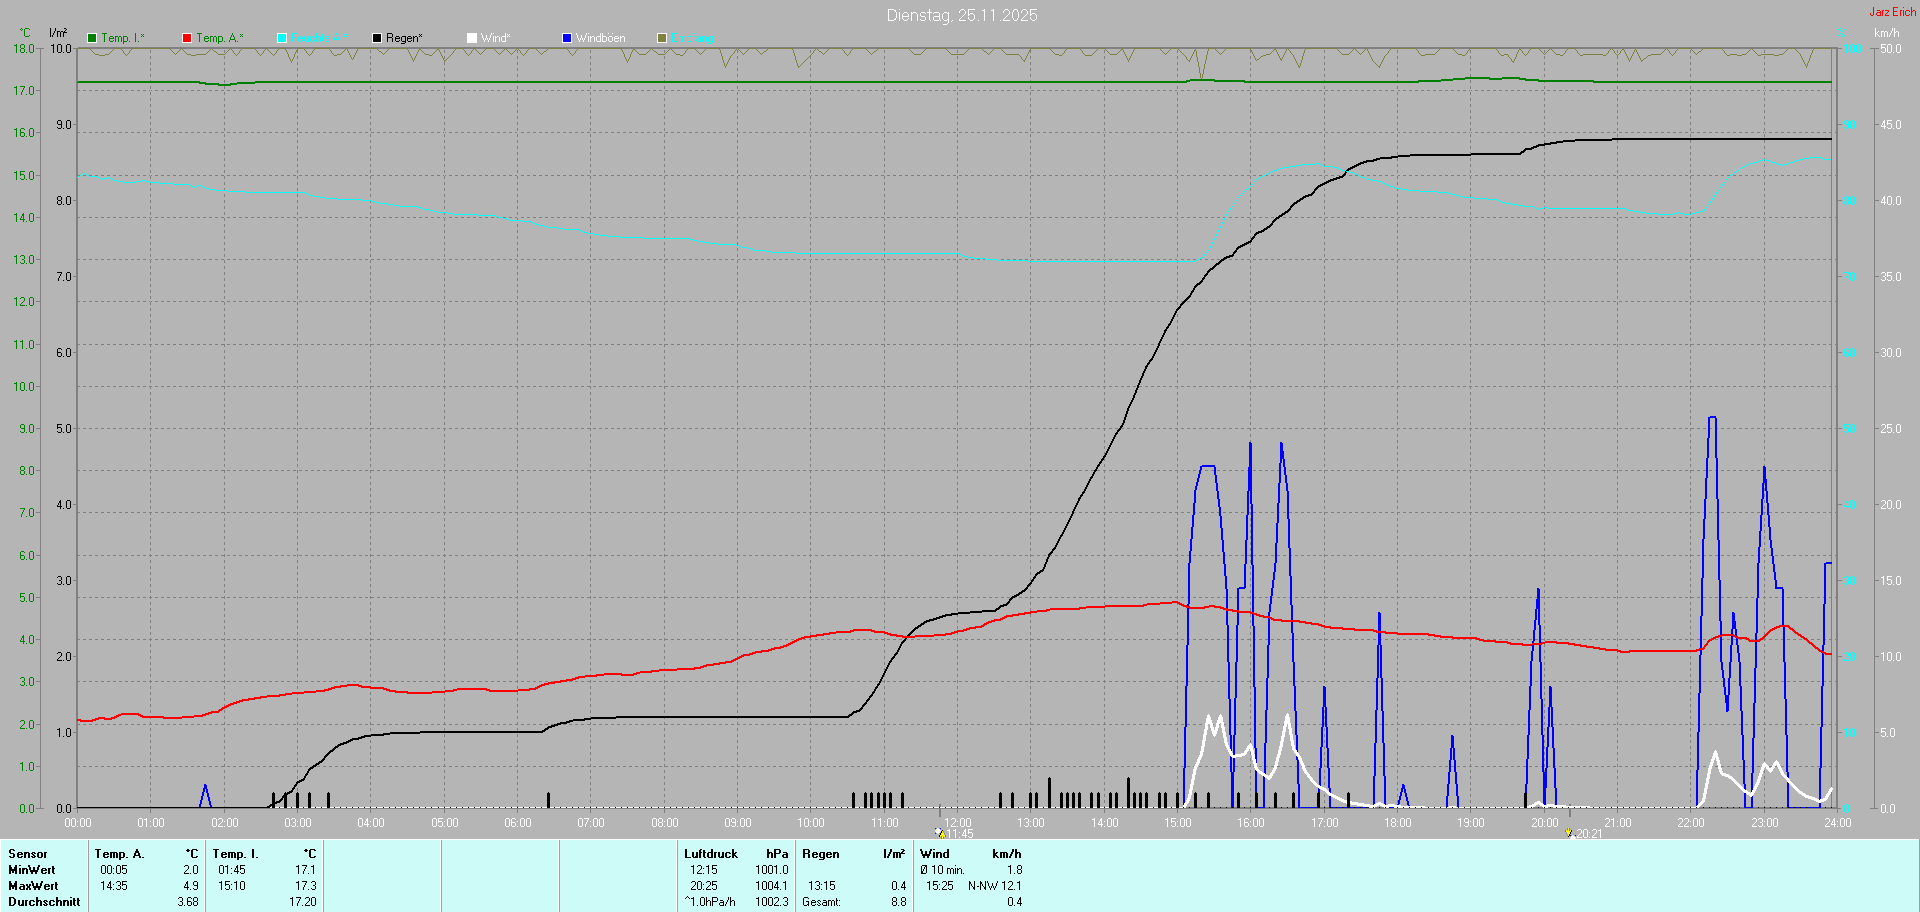Screen dimensions: 1920x912
Task: Click the 'Ø 10 min.' wind label
Action: pyautogui.click(x=943, y=870)
